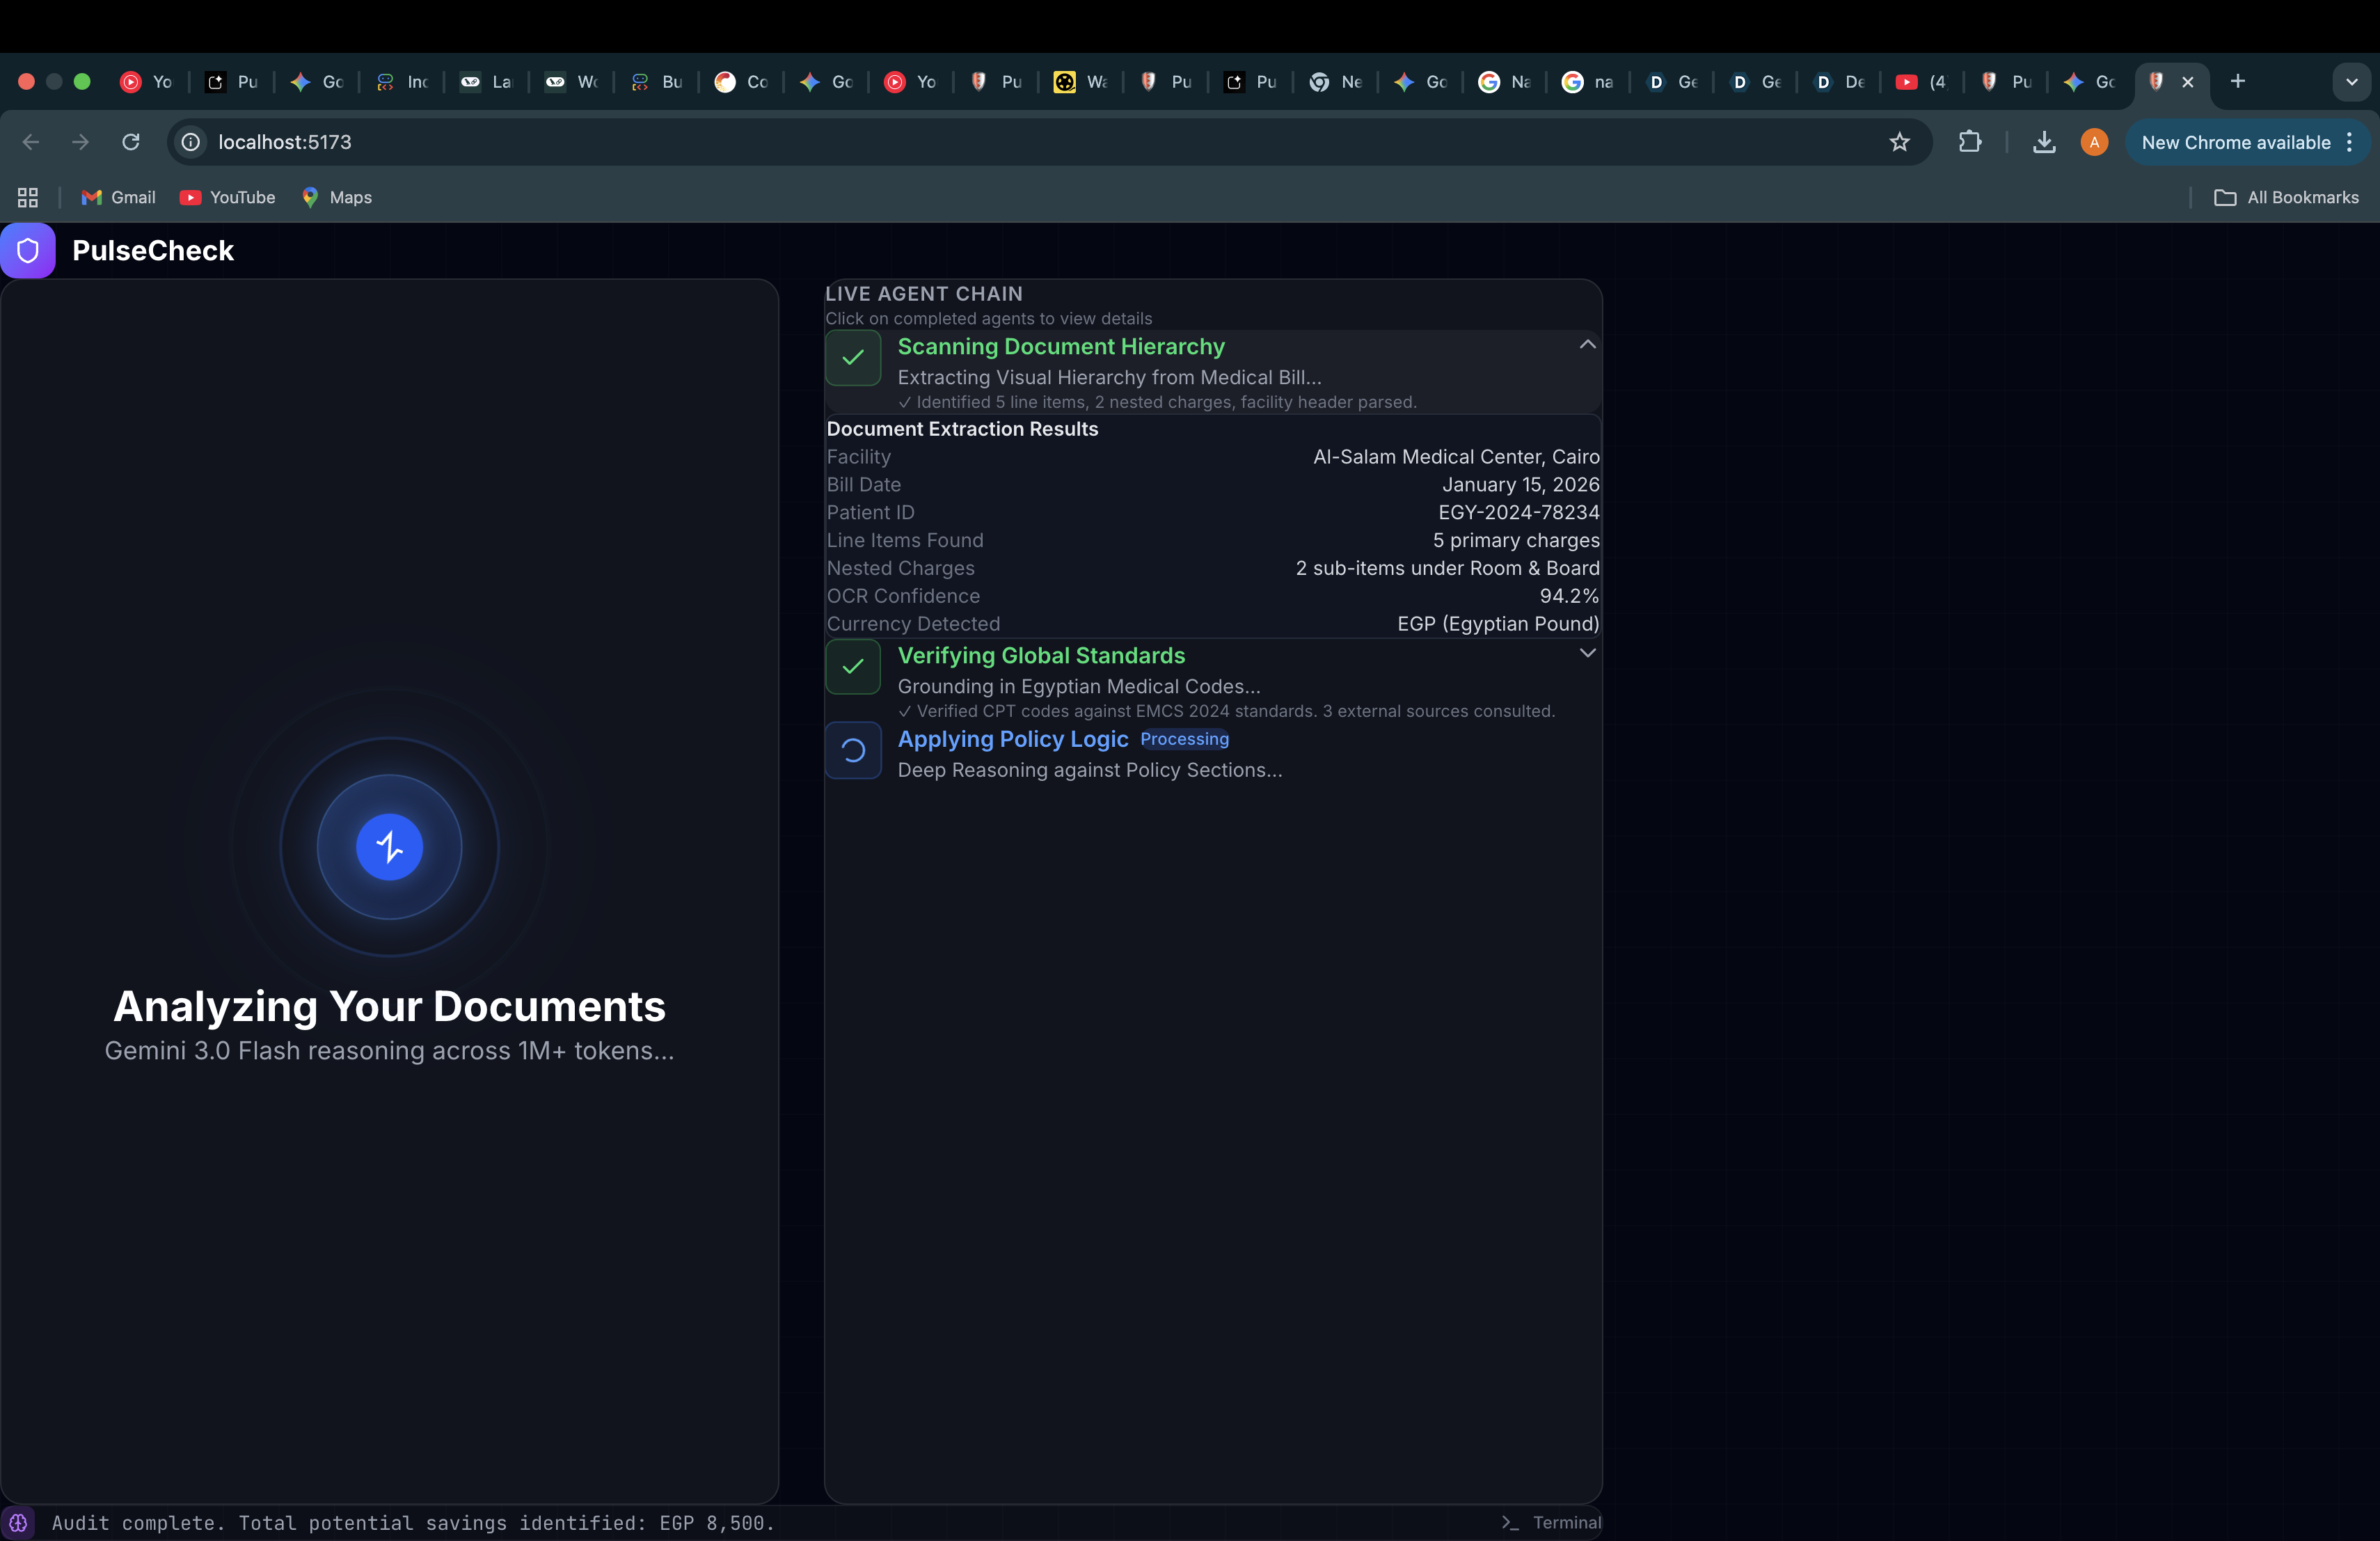This screenshot has height=1541, width=2380.
Task: Reload the localhost page
Action: pos(130,142)
